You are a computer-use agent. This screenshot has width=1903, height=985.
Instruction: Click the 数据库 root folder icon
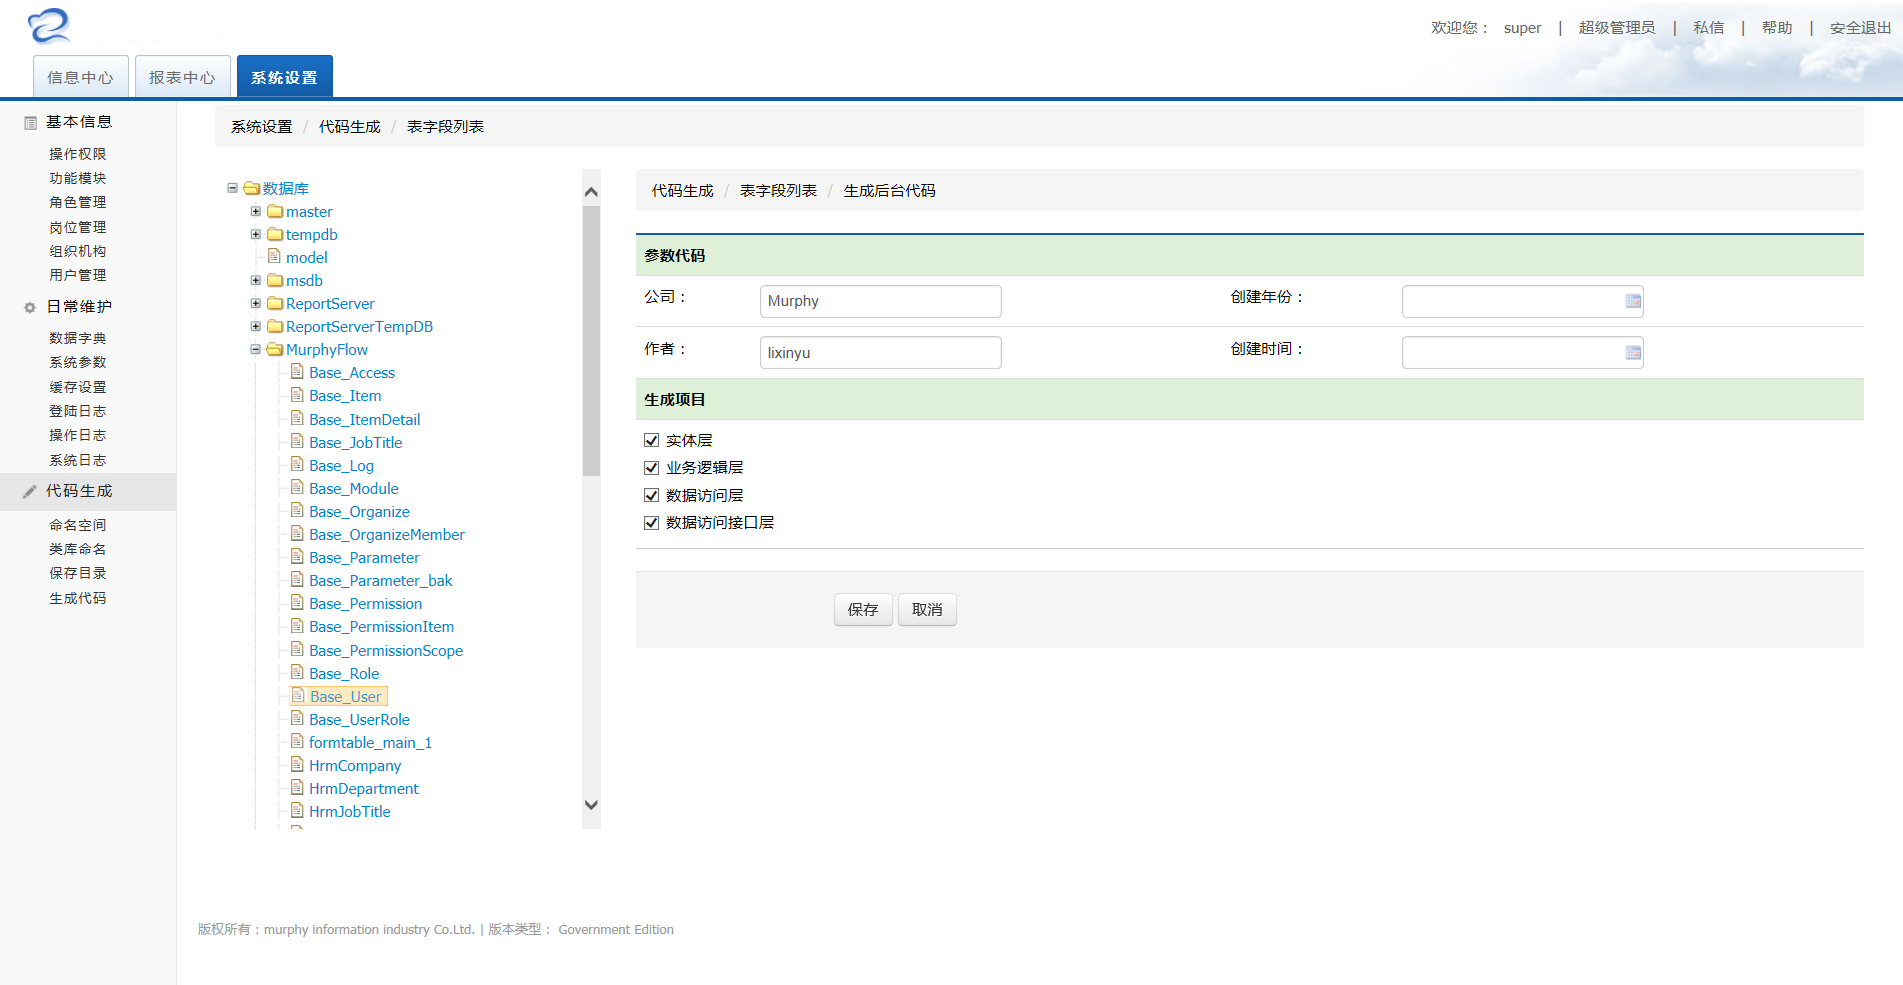(252, 188)
